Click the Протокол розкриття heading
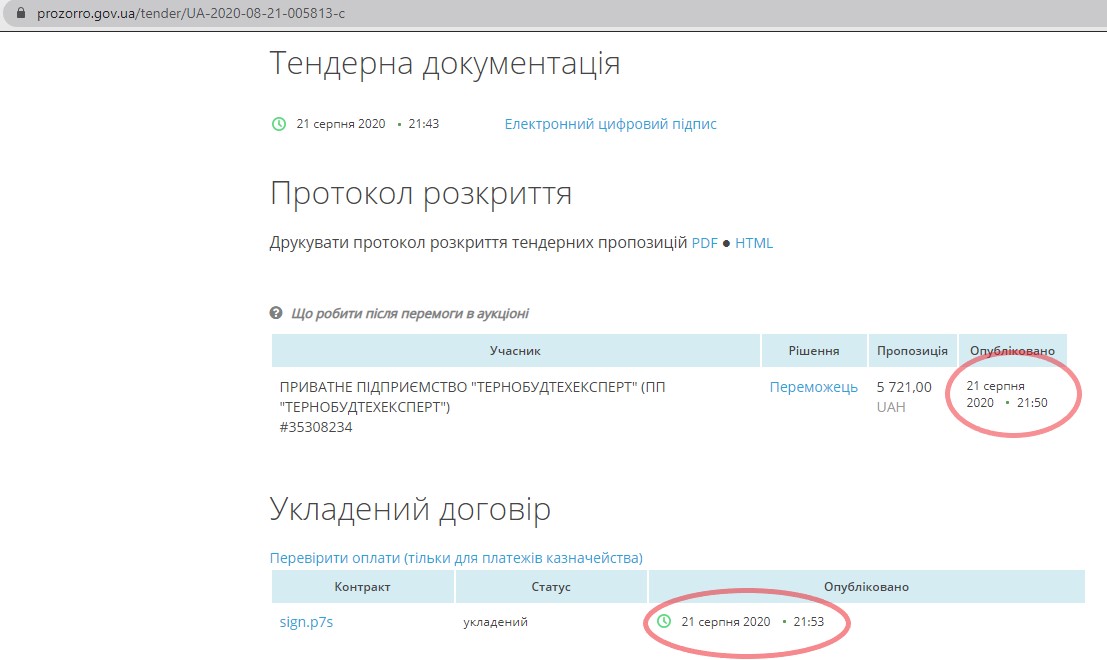The image size is (1107, 660). (x=421, y=193)
